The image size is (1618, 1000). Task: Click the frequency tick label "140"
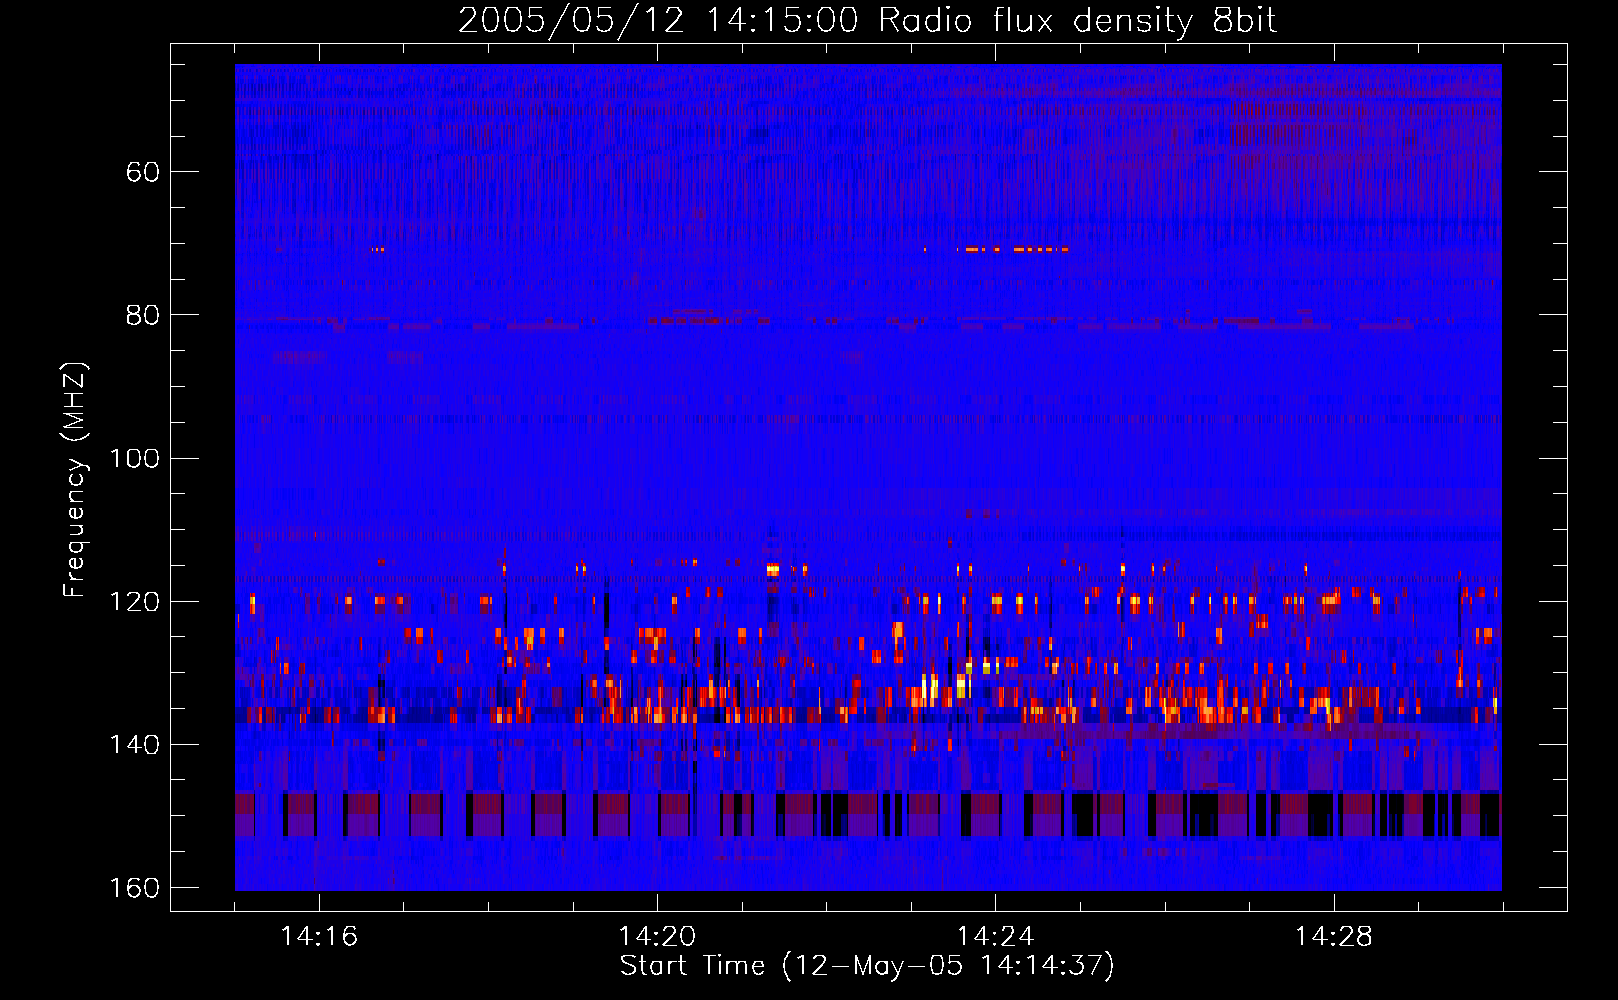point(134,745)
